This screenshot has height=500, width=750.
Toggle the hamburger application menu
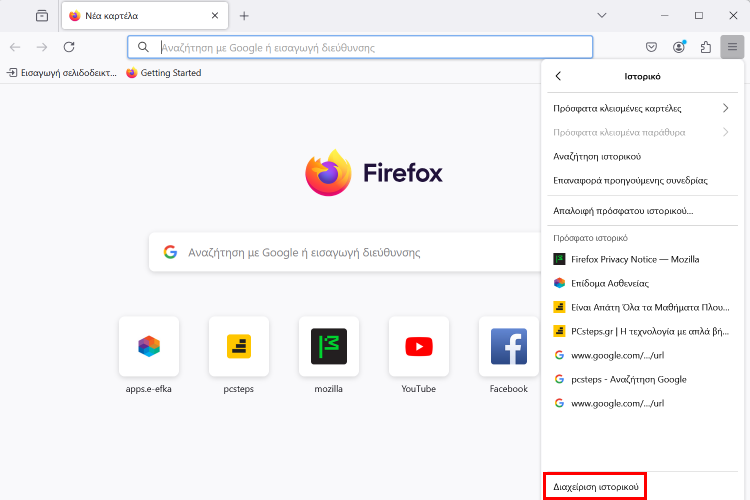(x=732, y=47)
